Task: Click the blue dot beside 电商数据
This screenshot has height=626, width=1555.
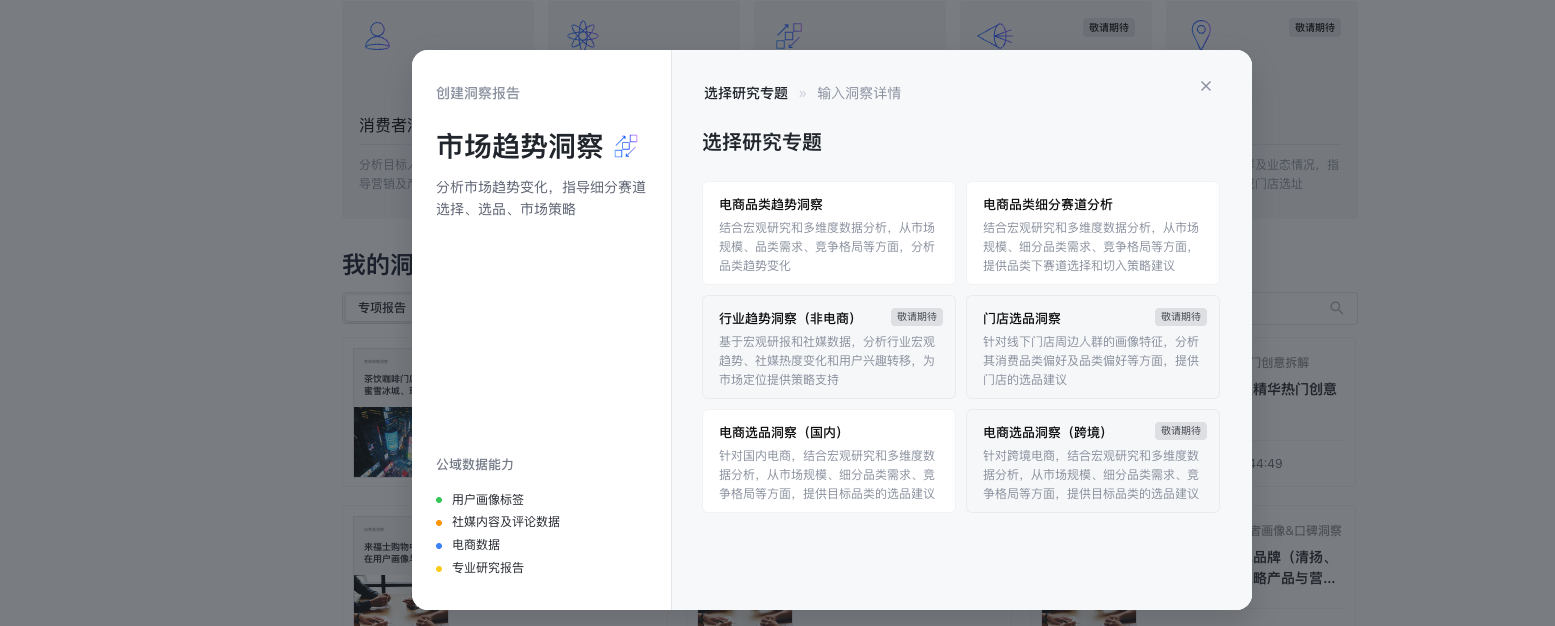Action: 439,545
